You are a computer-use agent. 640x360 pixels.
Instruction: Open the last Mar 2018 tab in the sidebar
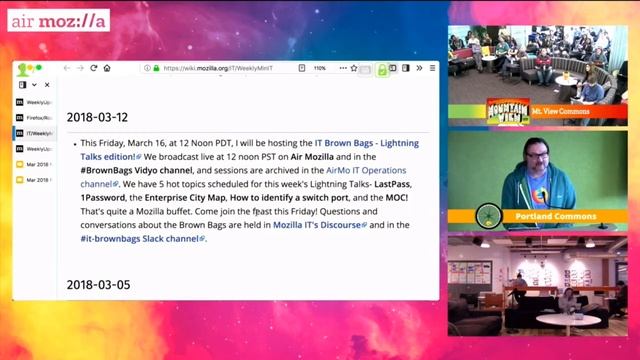tap(34, 180)
